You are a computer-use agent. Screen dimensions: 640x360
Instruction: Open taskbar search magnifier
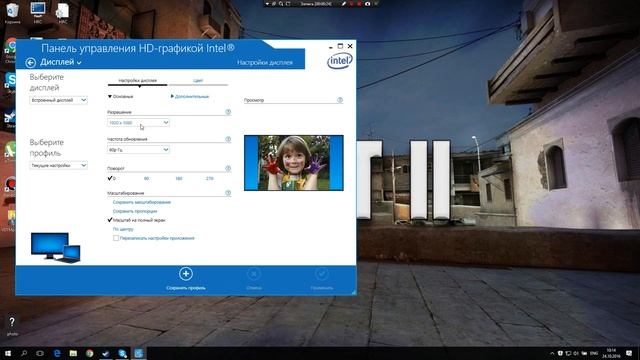tap(24, 353)
